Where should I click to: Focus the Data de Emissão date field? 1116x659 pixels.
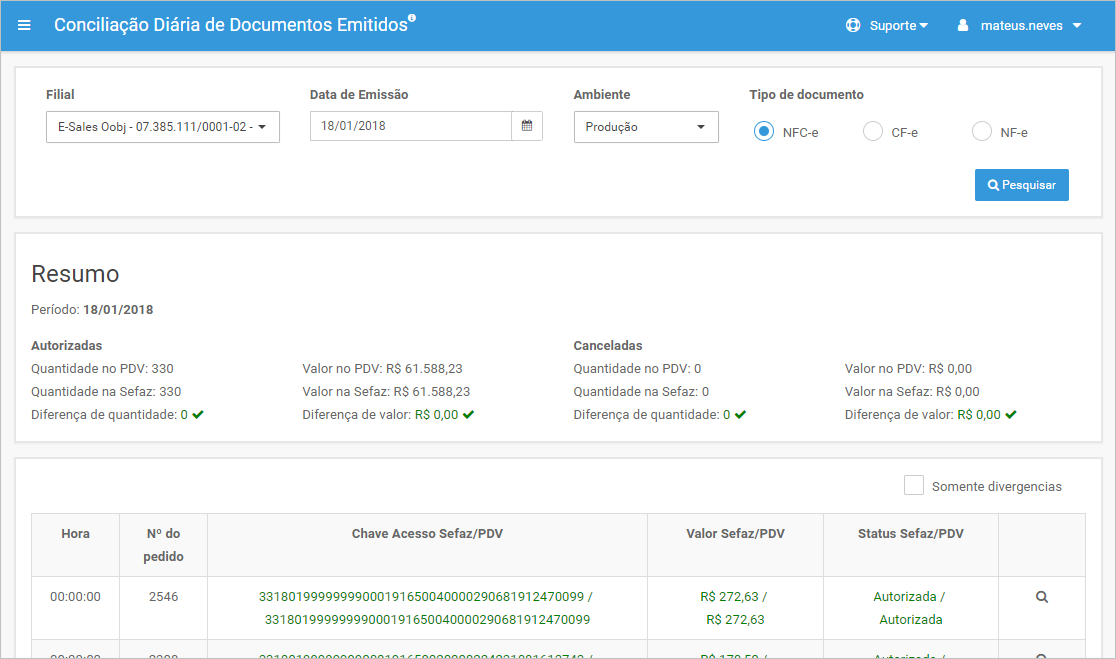click(x=411, y=126)
